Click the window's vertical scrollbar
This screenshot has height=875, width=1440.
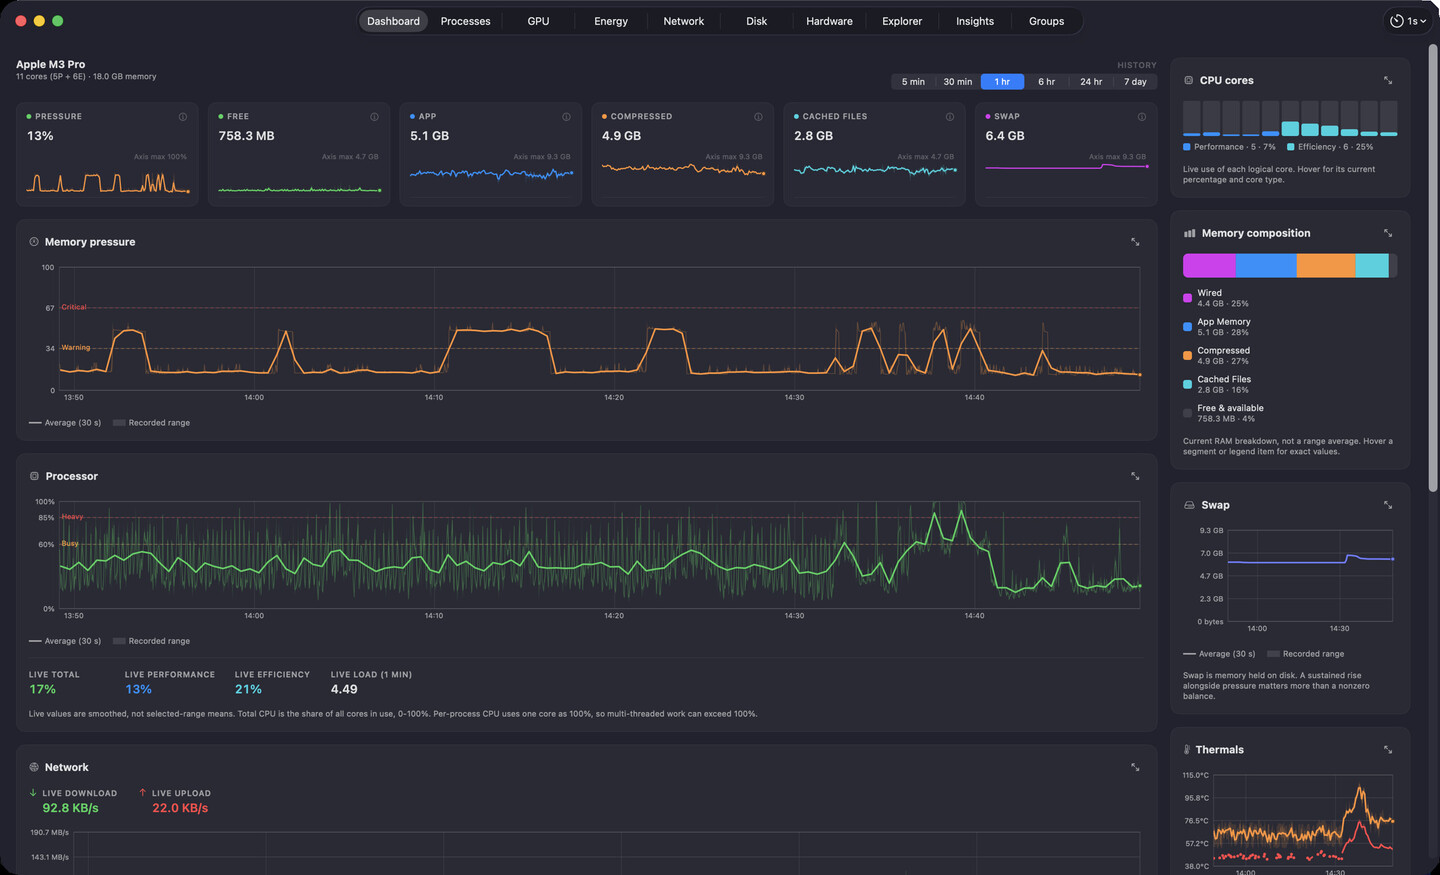tap(1434, 267)
